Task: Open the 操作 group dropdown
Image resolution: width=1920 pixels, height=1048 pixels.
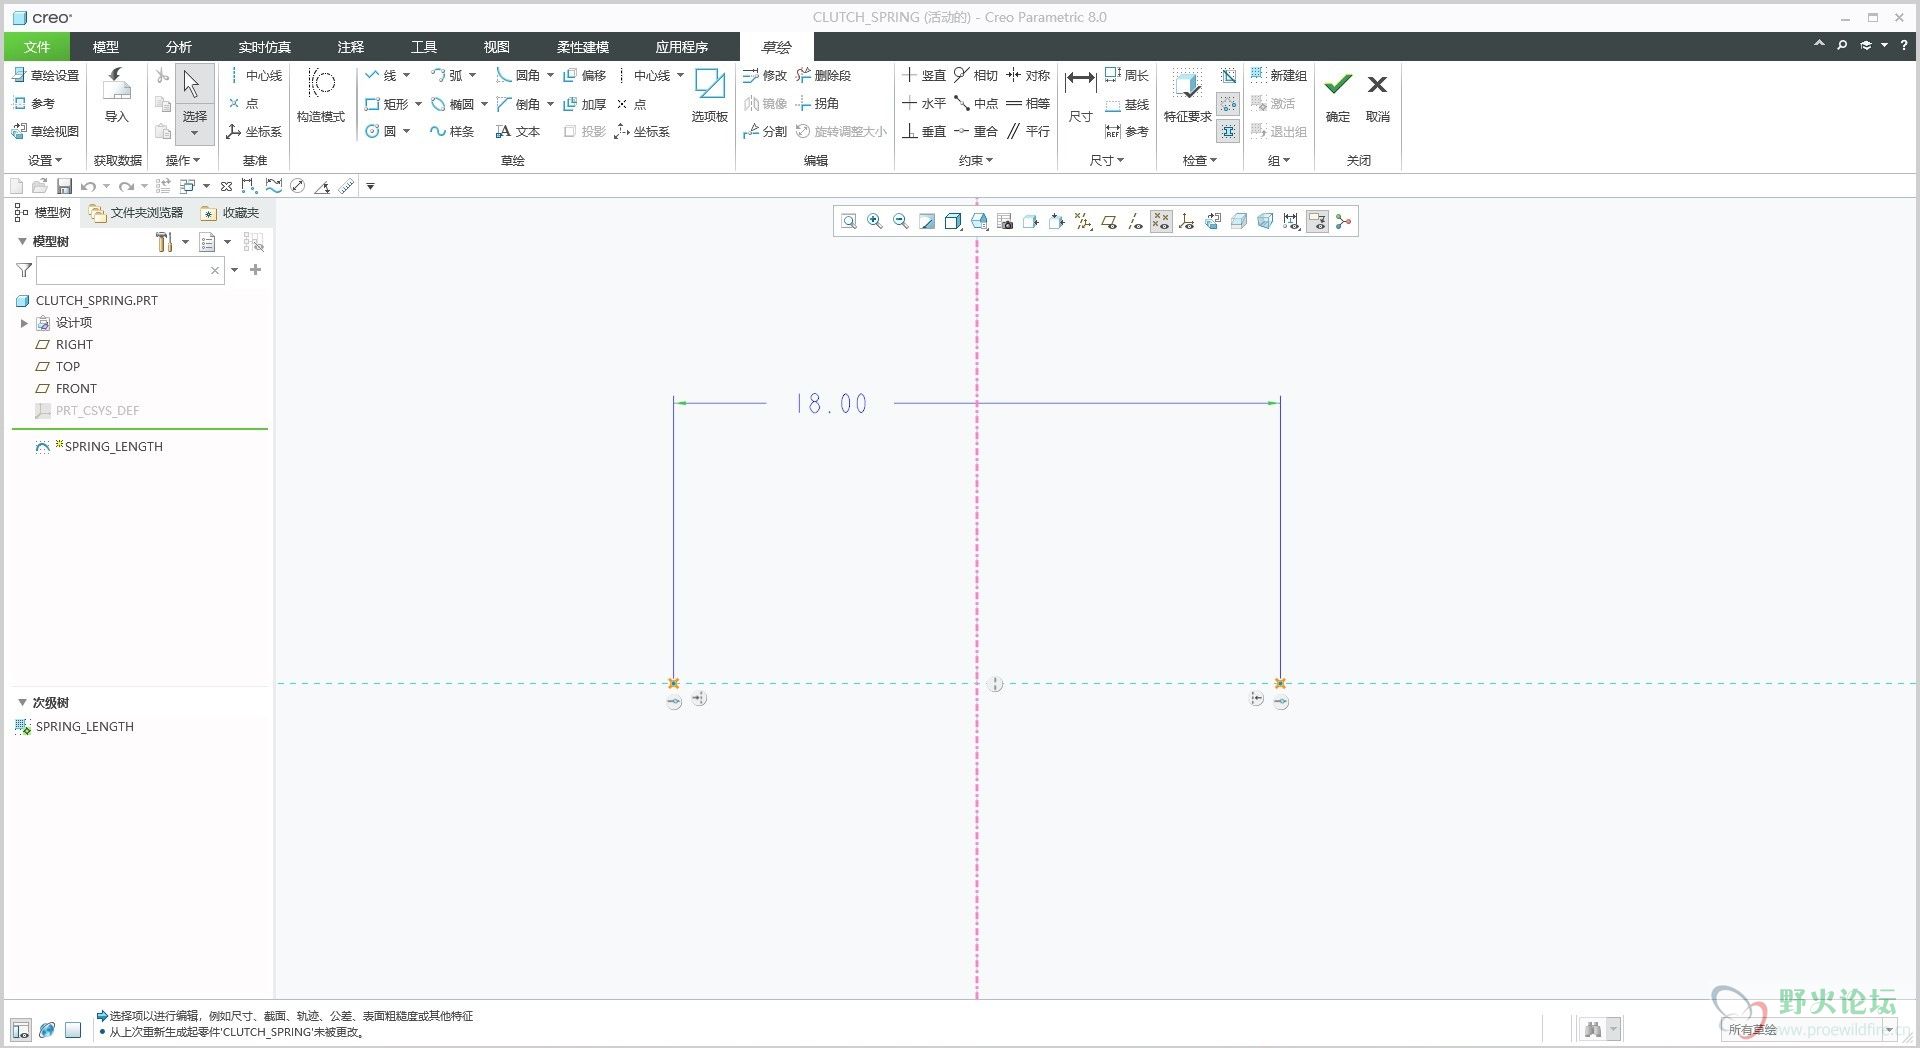Action: tap(183, 160)
